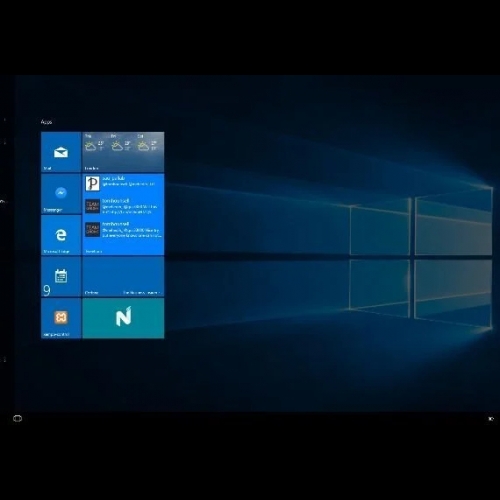The height and width of the screenshot is (500, 500).
Task: Open the teal N logo tile
Action: click(x=123, y=318)
